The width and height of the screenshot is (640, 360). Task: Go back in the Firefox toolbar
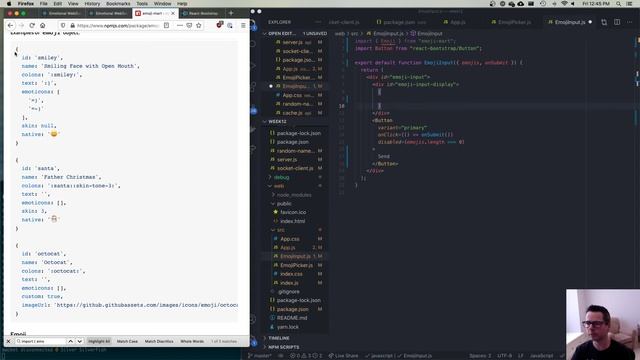pyautogui.click(x=11, y=25)
